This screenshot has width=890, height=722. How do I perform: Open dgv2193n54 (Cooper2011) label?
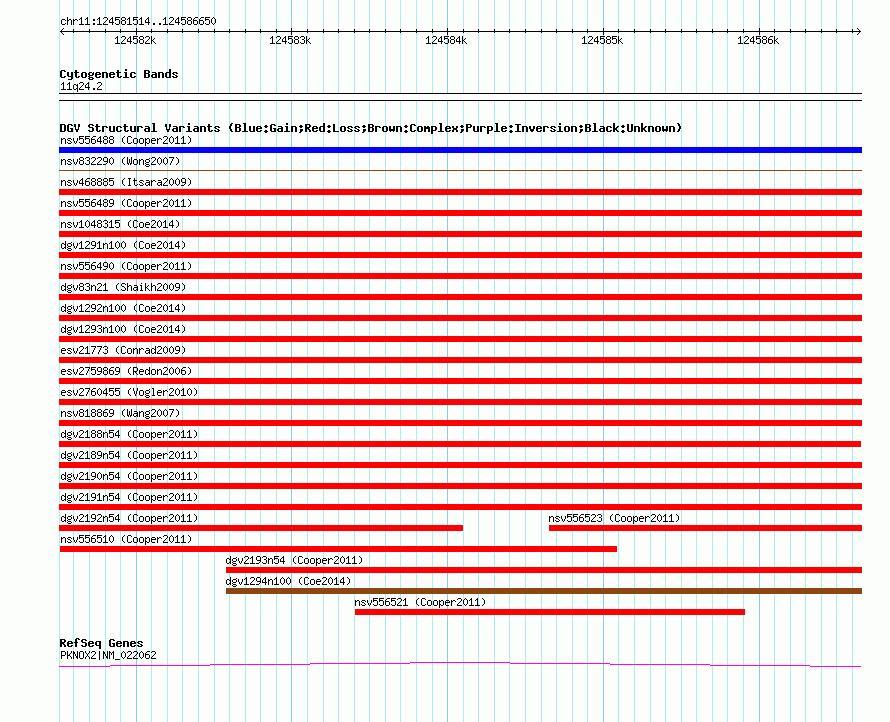click(x=294, y=560)
